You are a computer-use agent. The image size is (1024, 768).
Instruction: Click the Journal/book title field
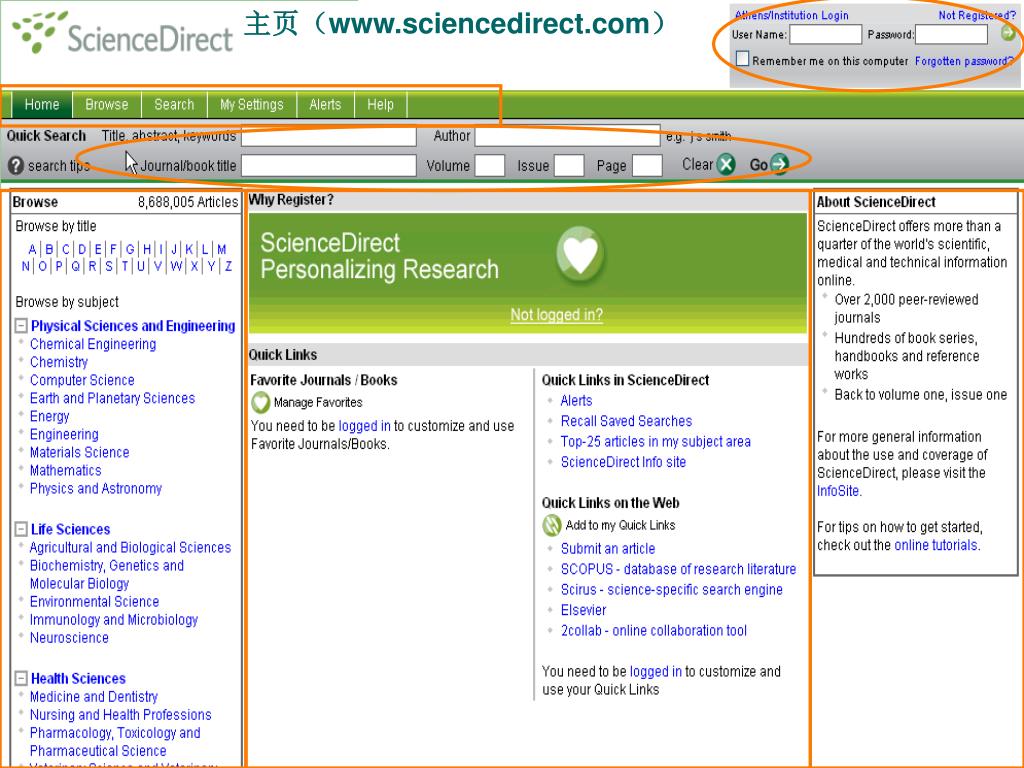click(328, 165)
